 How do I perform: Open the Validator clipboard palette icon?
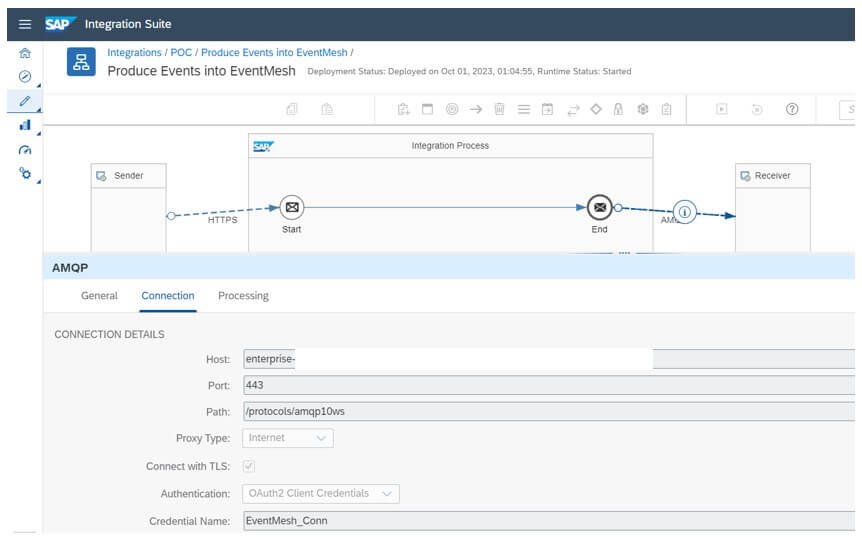tap(666, 109)
